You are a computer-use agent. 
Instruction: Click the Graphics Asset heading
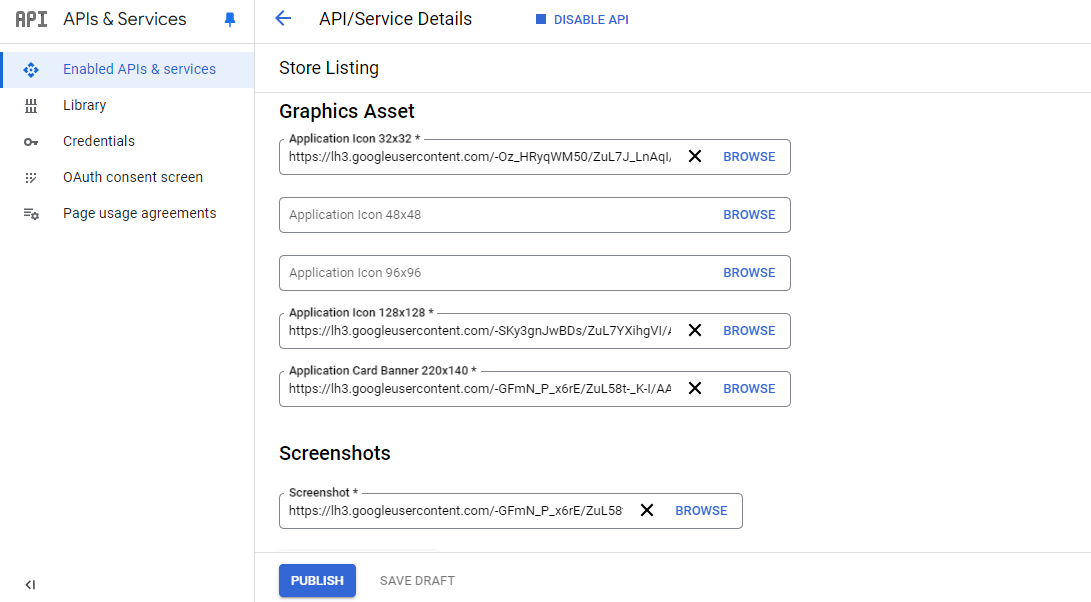347,111
